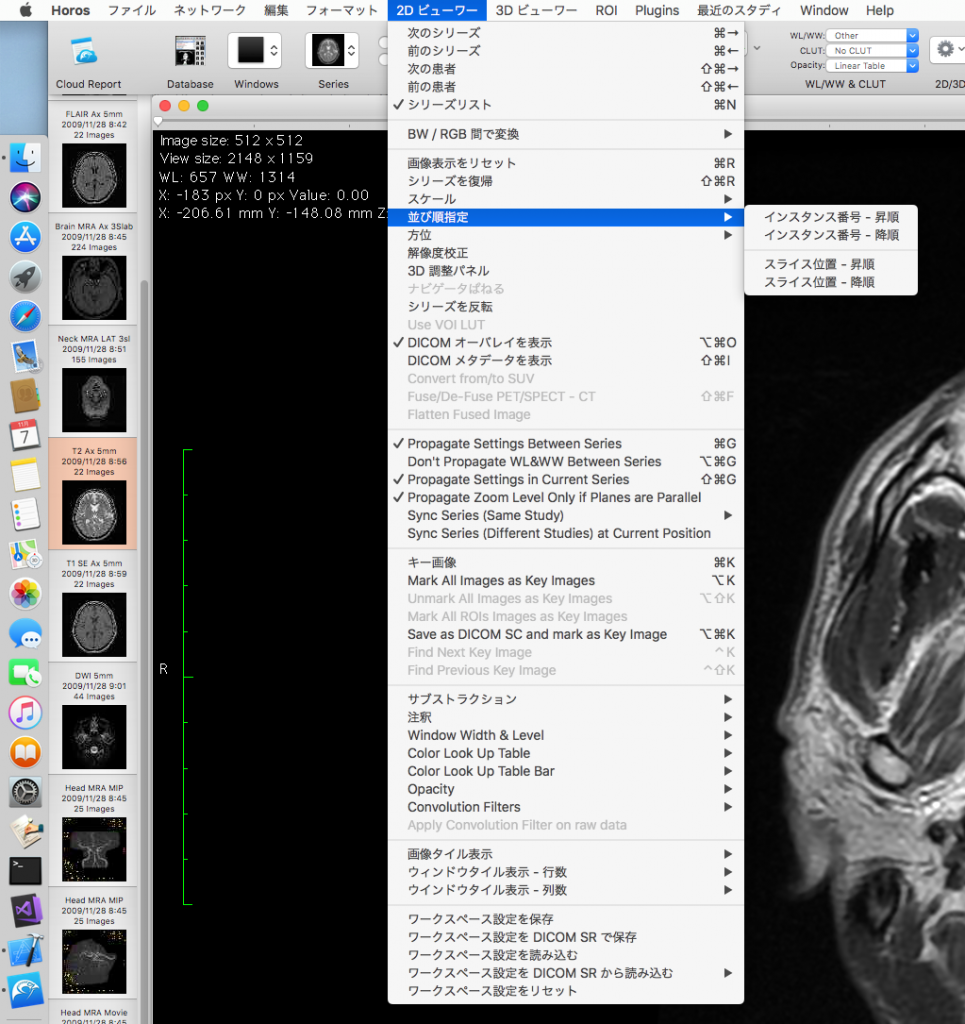Select 次のシリーズ menu item

(x=565, y=33)
